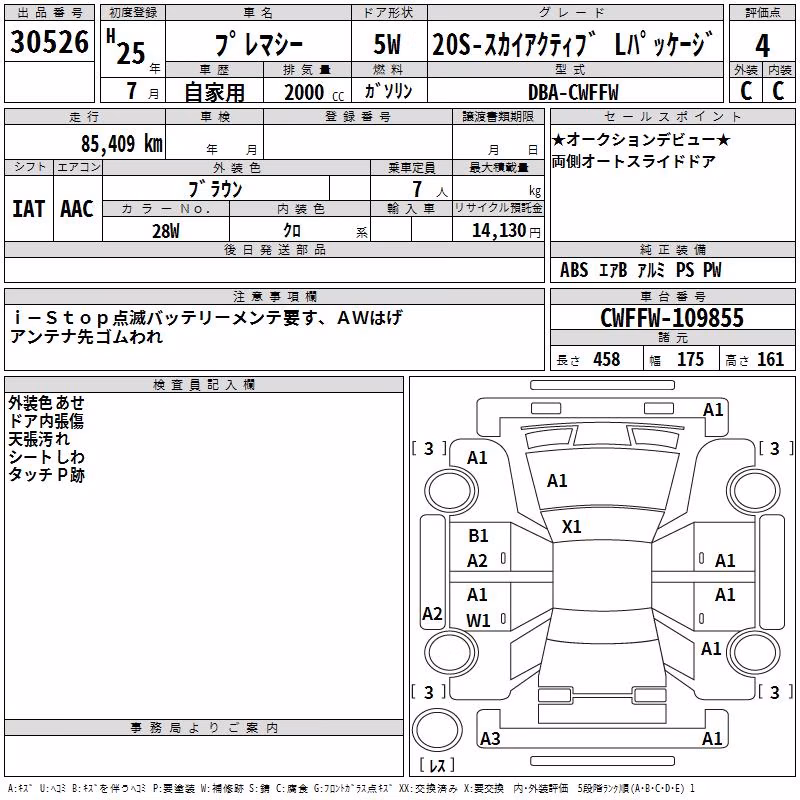This screenshot has width=800, height=800.
Task: Select the B1 mark on the car diagram
Action: (x=478, y=536)
